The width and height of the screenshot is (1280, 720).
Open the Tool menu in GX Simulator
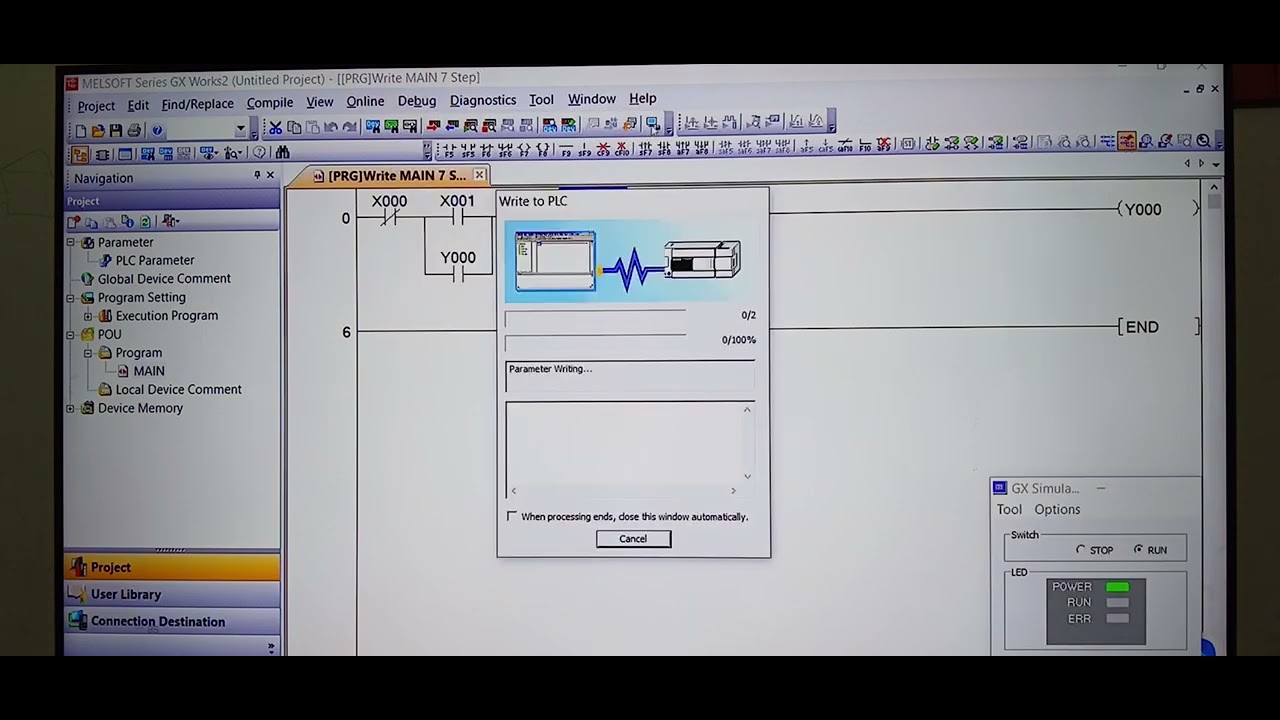pyautogui.click(x=1009, y=510)
